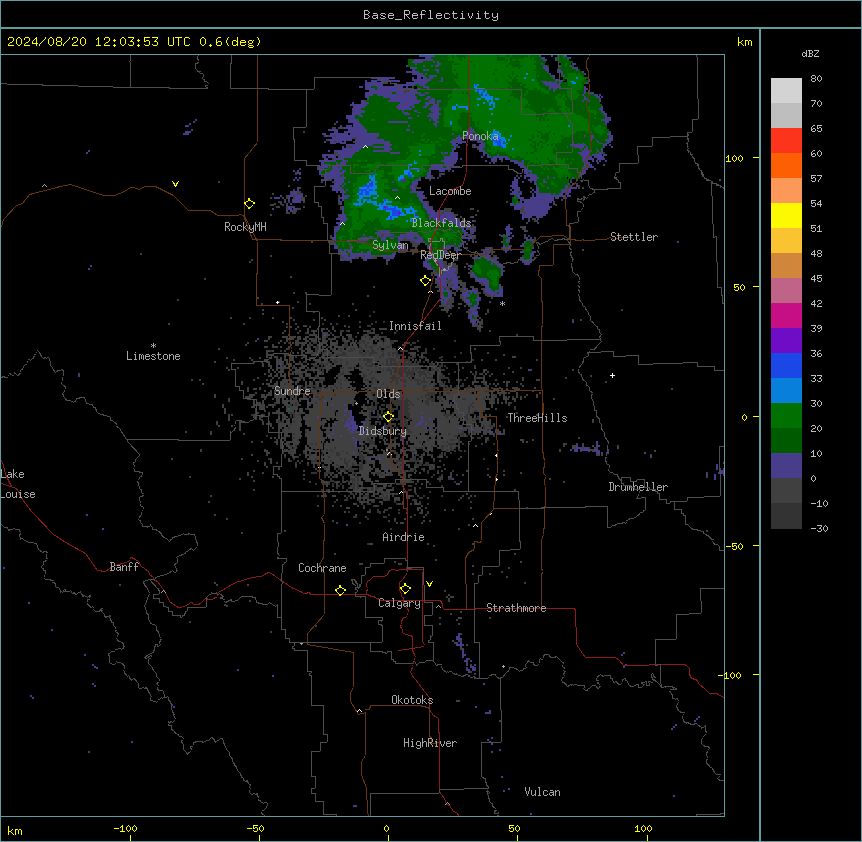Click the Base_Reflectivity title
The height and width of the screenshot is (842, 862).
pyautogui.click(x=431, y=15)
